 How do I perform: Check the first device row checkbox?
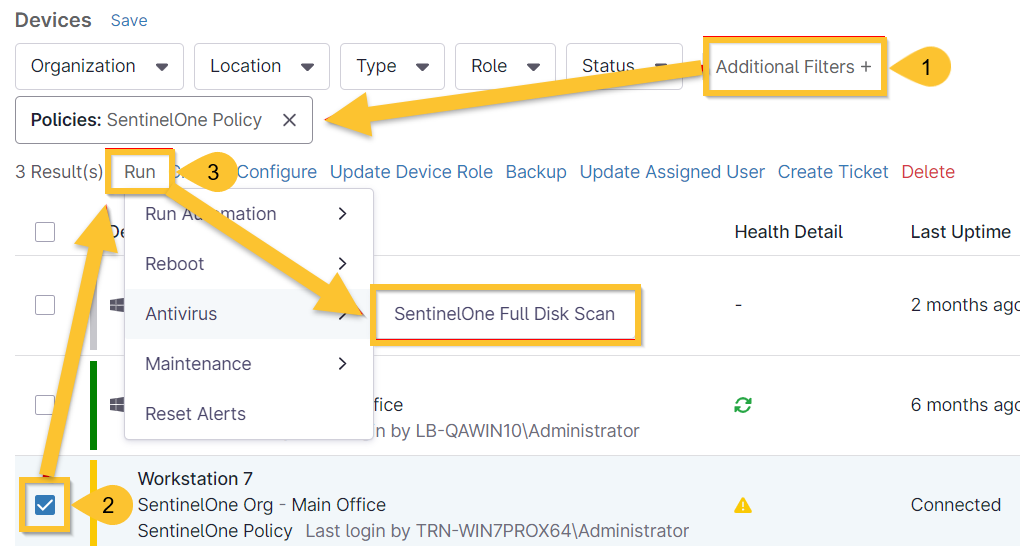pyautogui.click(x=45, y=305)
